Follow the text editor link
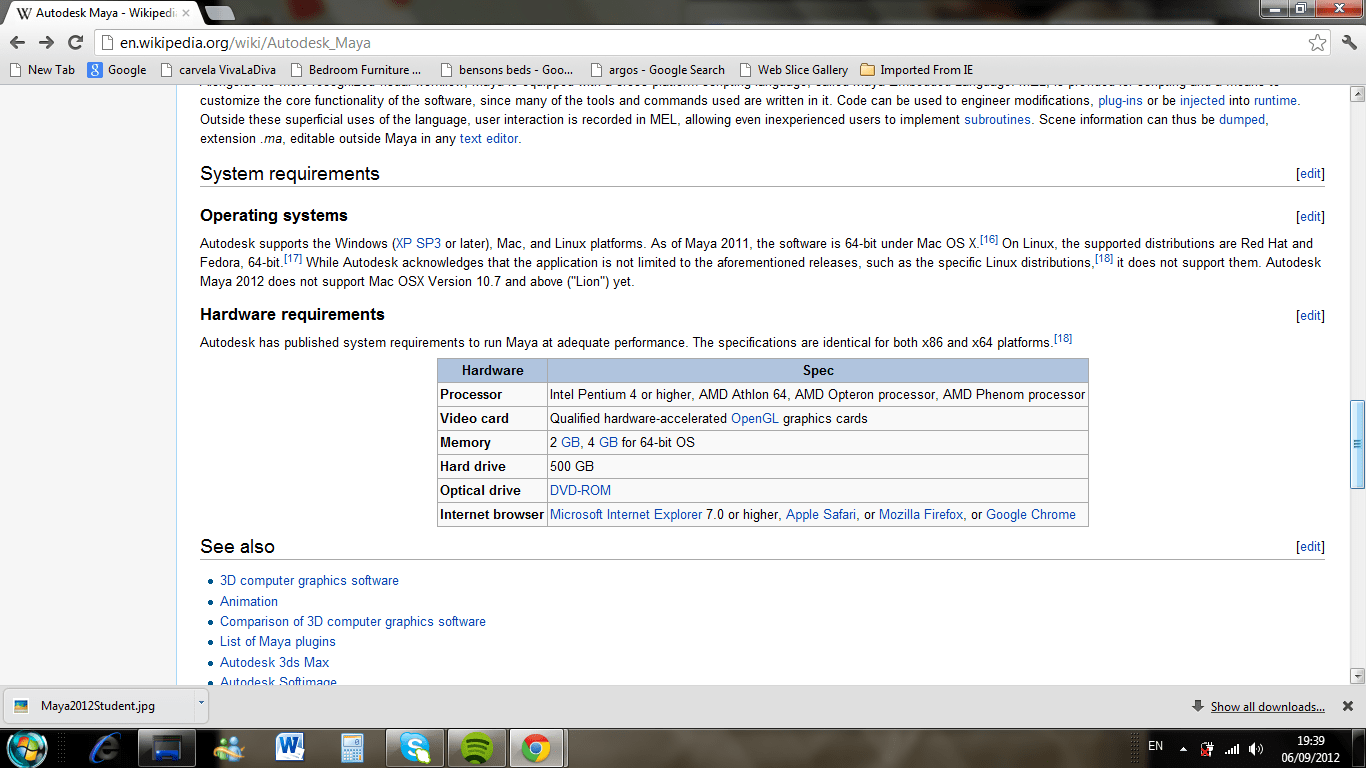The height and width of the screenshot is (768, 1366). click(x=488, y=139)
